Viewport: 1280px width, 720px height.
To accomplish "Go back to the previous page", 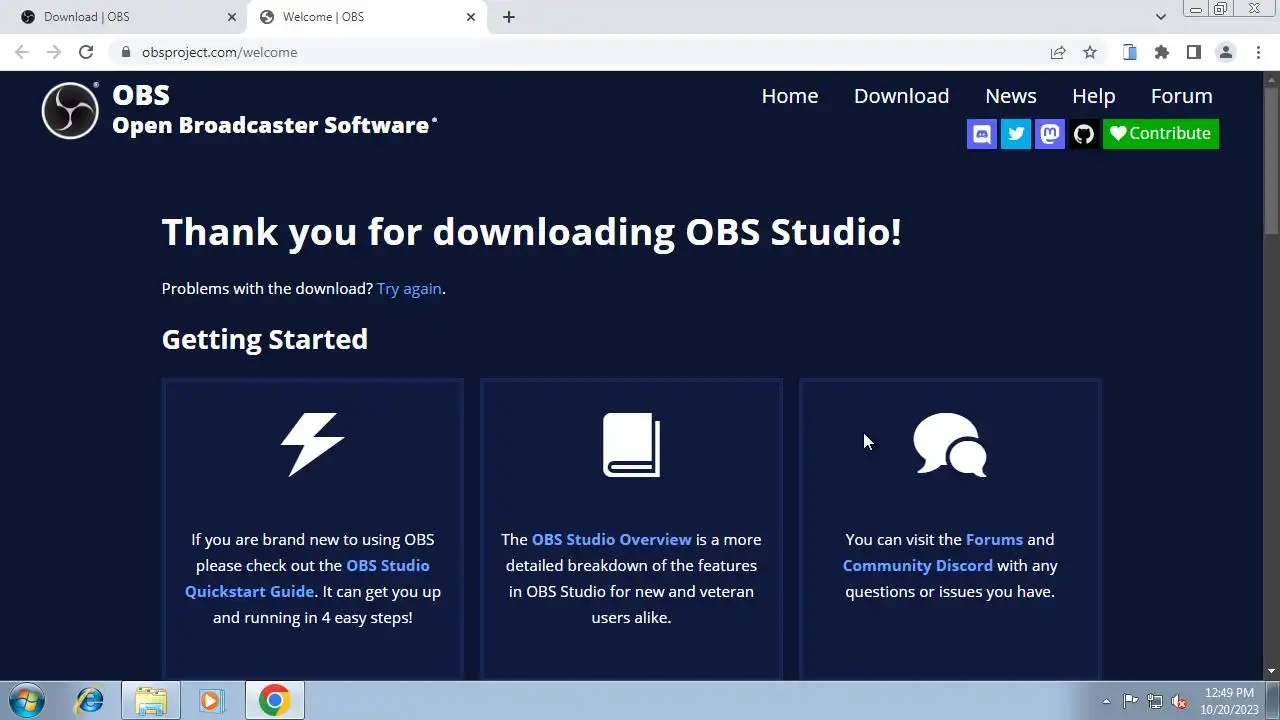I will (x=22, y=52).
